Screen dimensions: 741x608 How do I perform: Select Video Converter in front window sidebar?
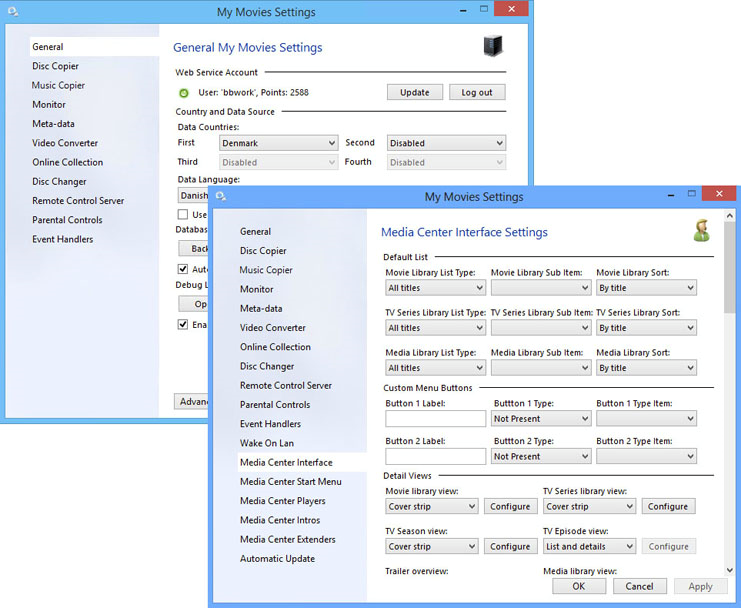(x=272, y=328)
